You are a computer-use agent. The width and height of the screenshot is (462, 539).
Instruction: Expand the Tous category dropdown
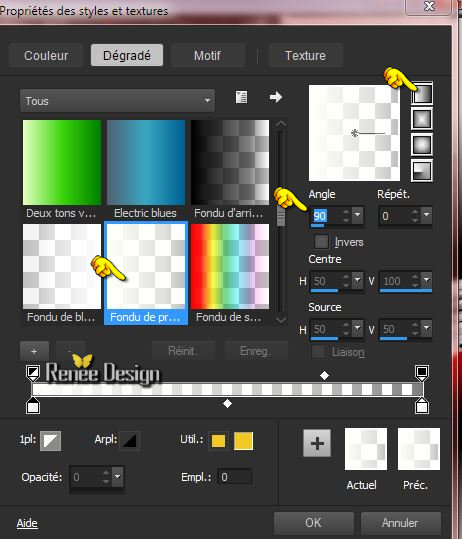click(x=118, y=101)
